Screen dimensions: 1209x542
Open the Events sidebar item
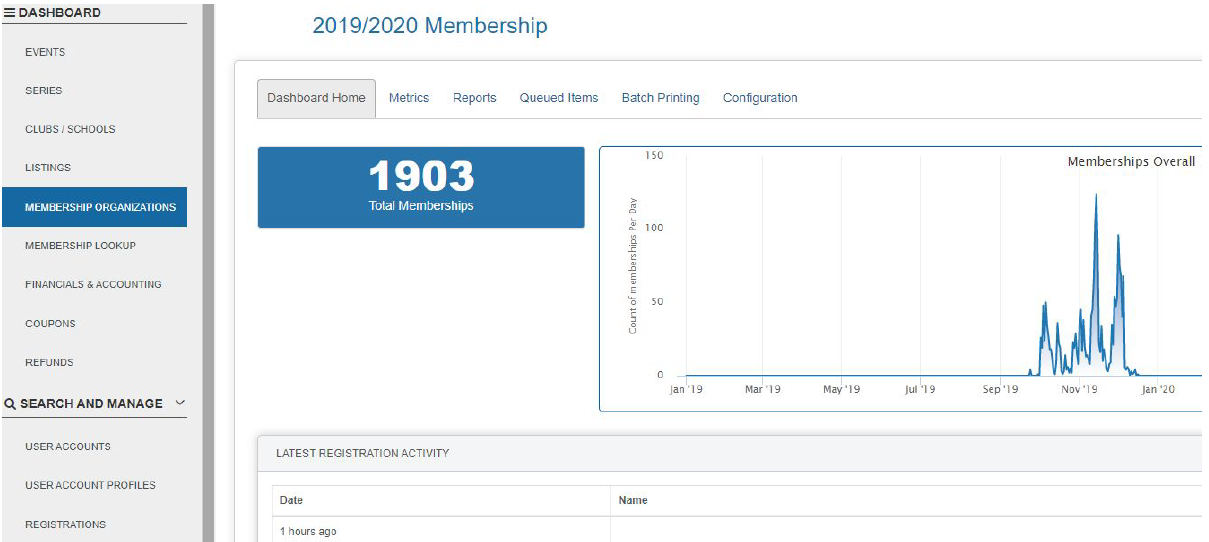[45, 52]
